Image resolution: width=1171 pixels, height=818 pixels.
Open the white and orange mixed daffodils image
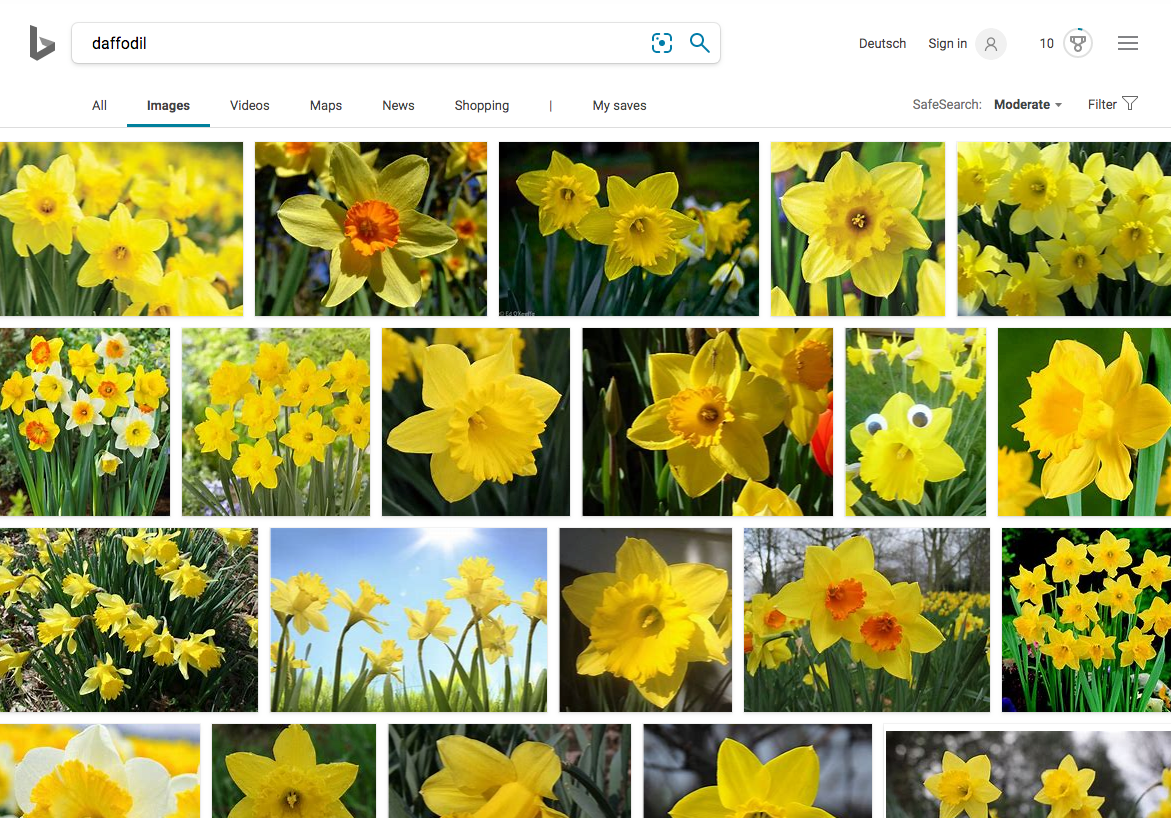[x=85, y=422]
